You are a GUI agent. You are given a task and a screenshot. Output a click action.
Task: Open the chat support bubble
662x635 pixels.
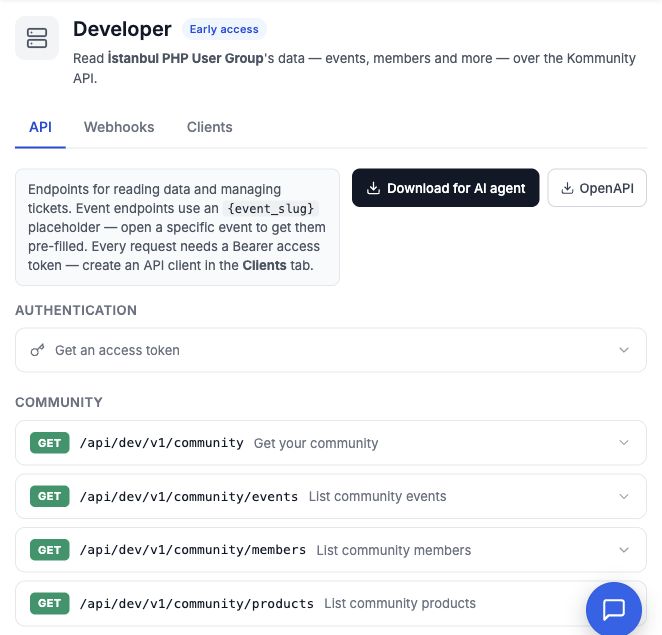point(613,609)
